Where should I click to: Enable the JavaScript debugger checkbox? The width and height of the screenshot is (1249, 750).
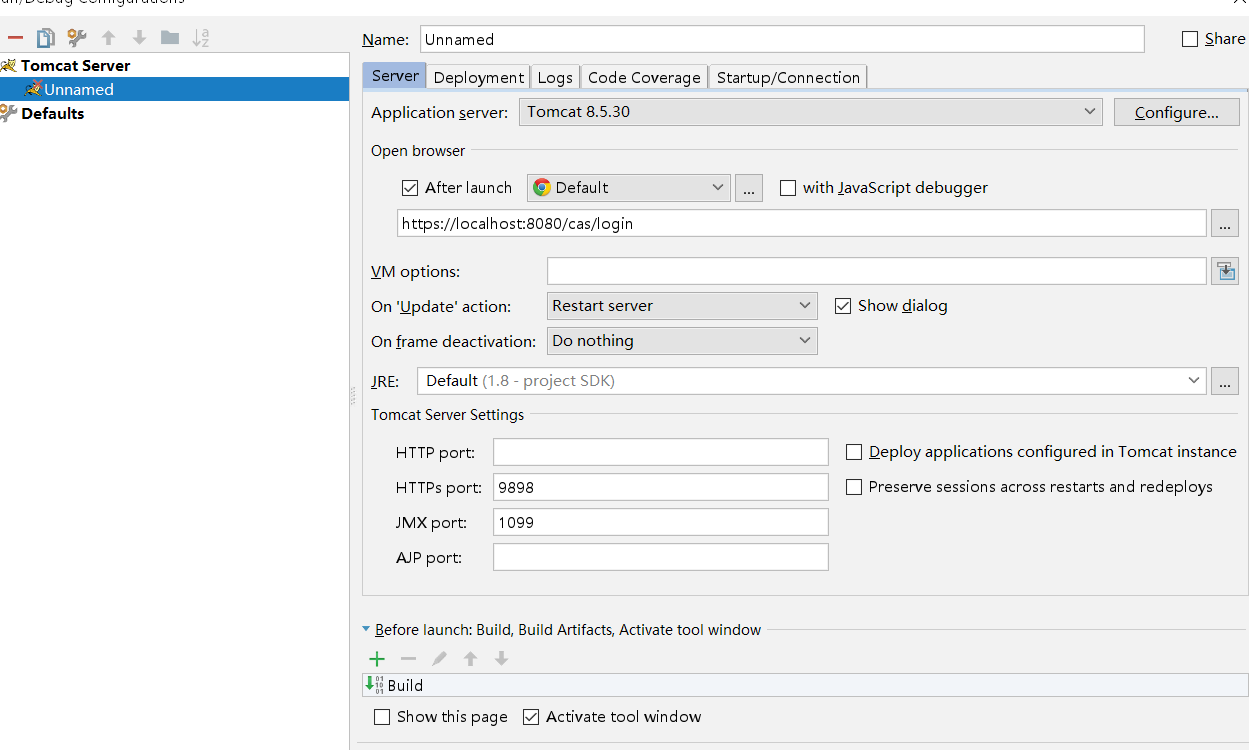(x=788, y=187)
